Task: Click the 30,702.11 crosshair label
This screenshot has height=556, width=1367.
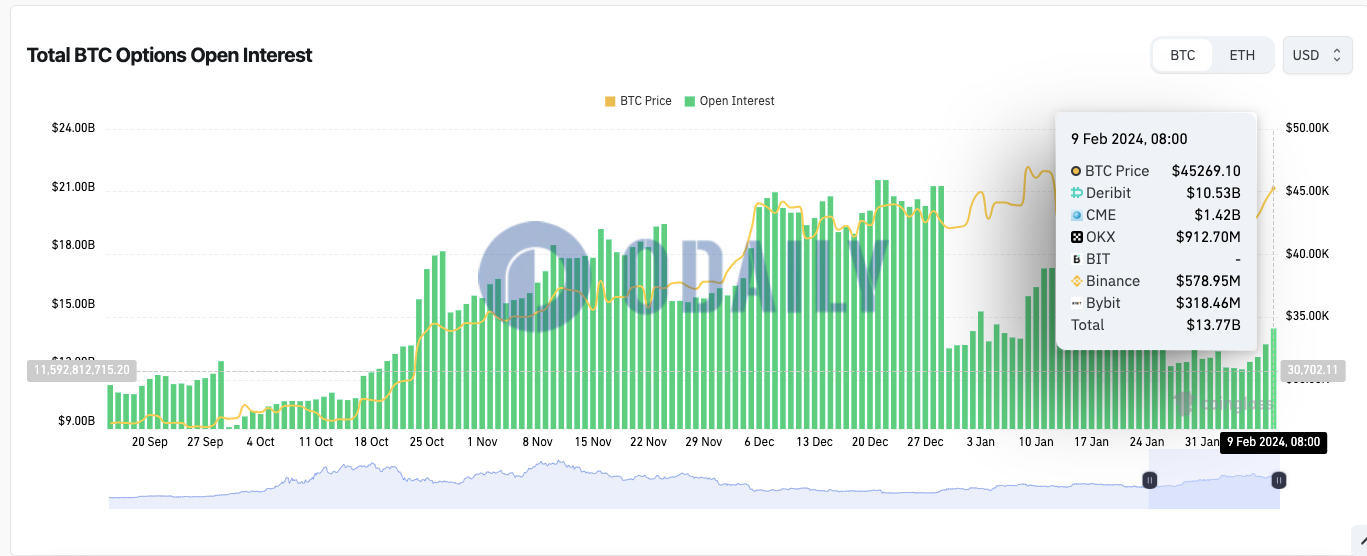Action: tap(1311, 370)
